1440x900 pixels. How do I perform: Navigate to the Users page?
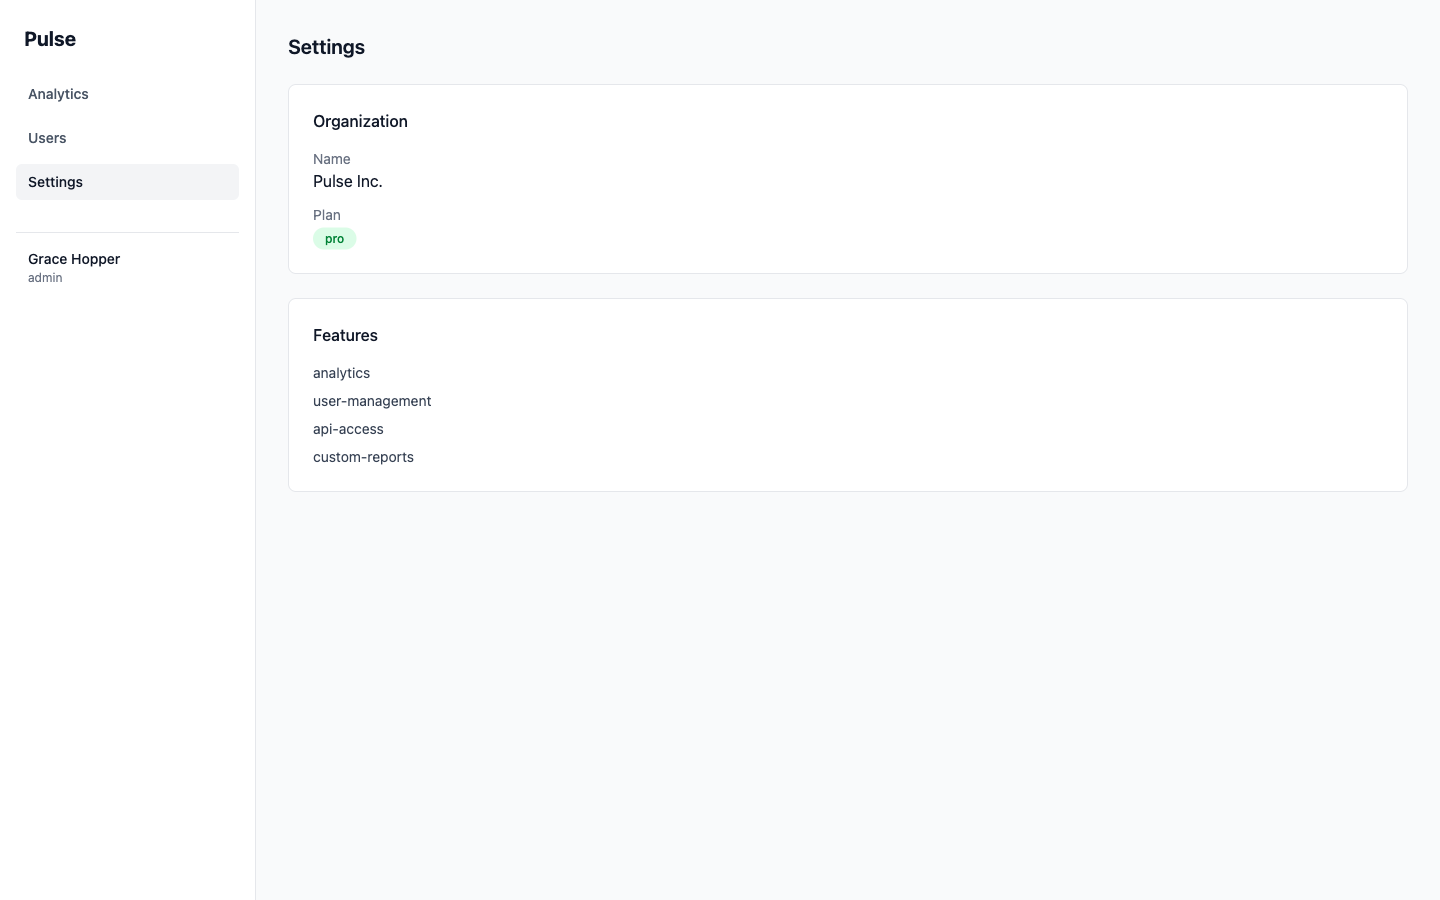(x=46, y=138)
